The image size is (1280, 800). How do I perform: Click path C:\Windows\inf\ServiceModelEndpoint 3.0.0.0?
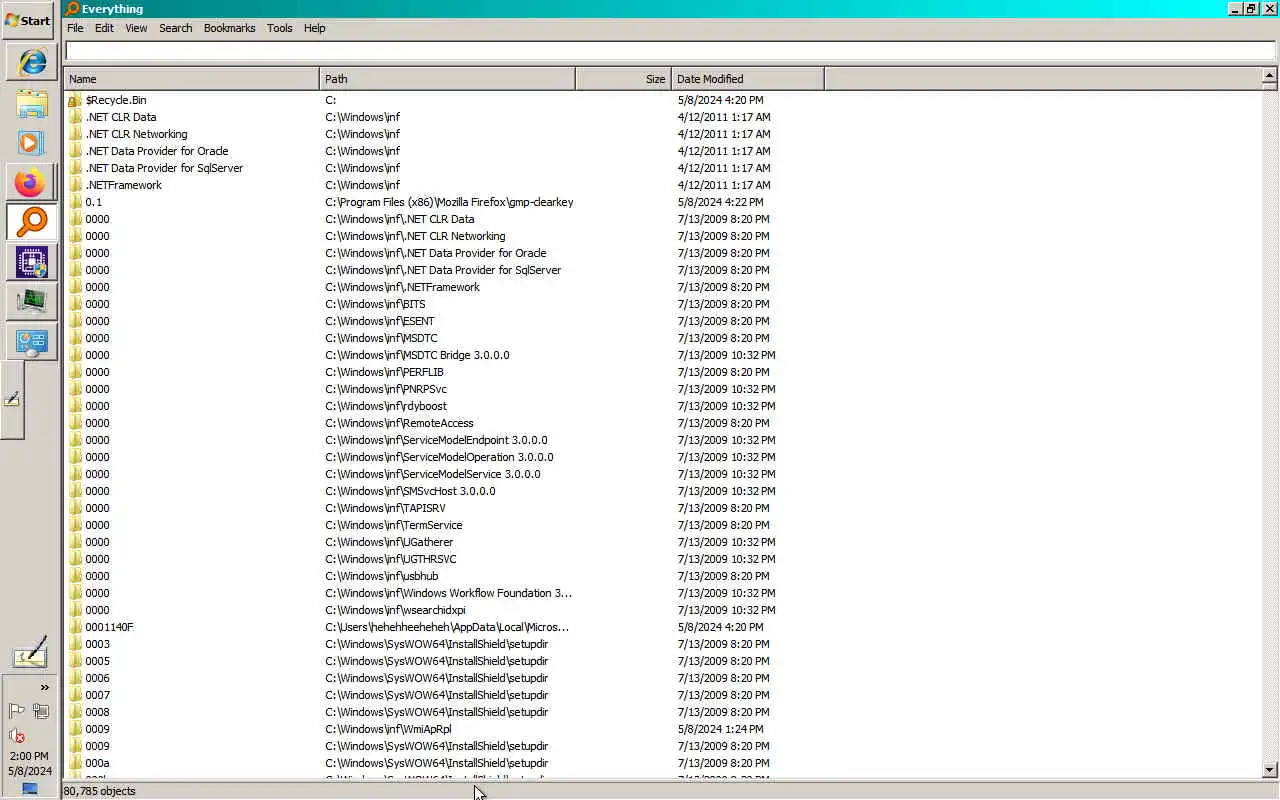click(x=436, y=440)
